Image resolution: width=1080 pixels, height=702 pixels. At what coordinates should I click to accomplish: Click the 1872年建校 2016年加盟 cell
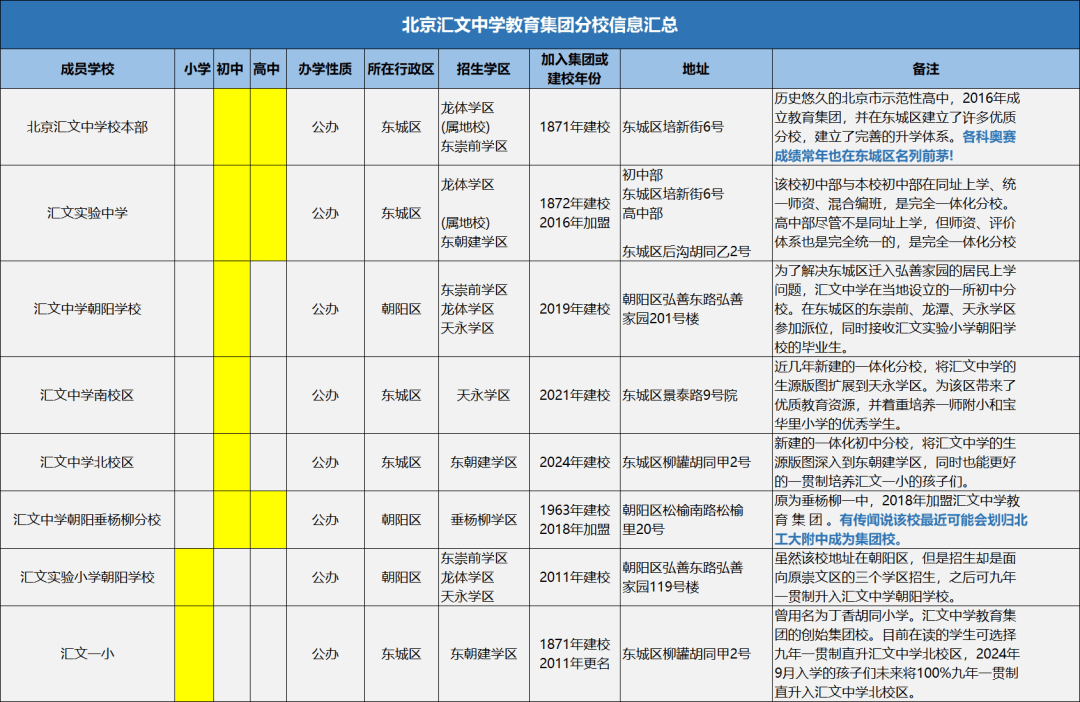coord(574,213)
